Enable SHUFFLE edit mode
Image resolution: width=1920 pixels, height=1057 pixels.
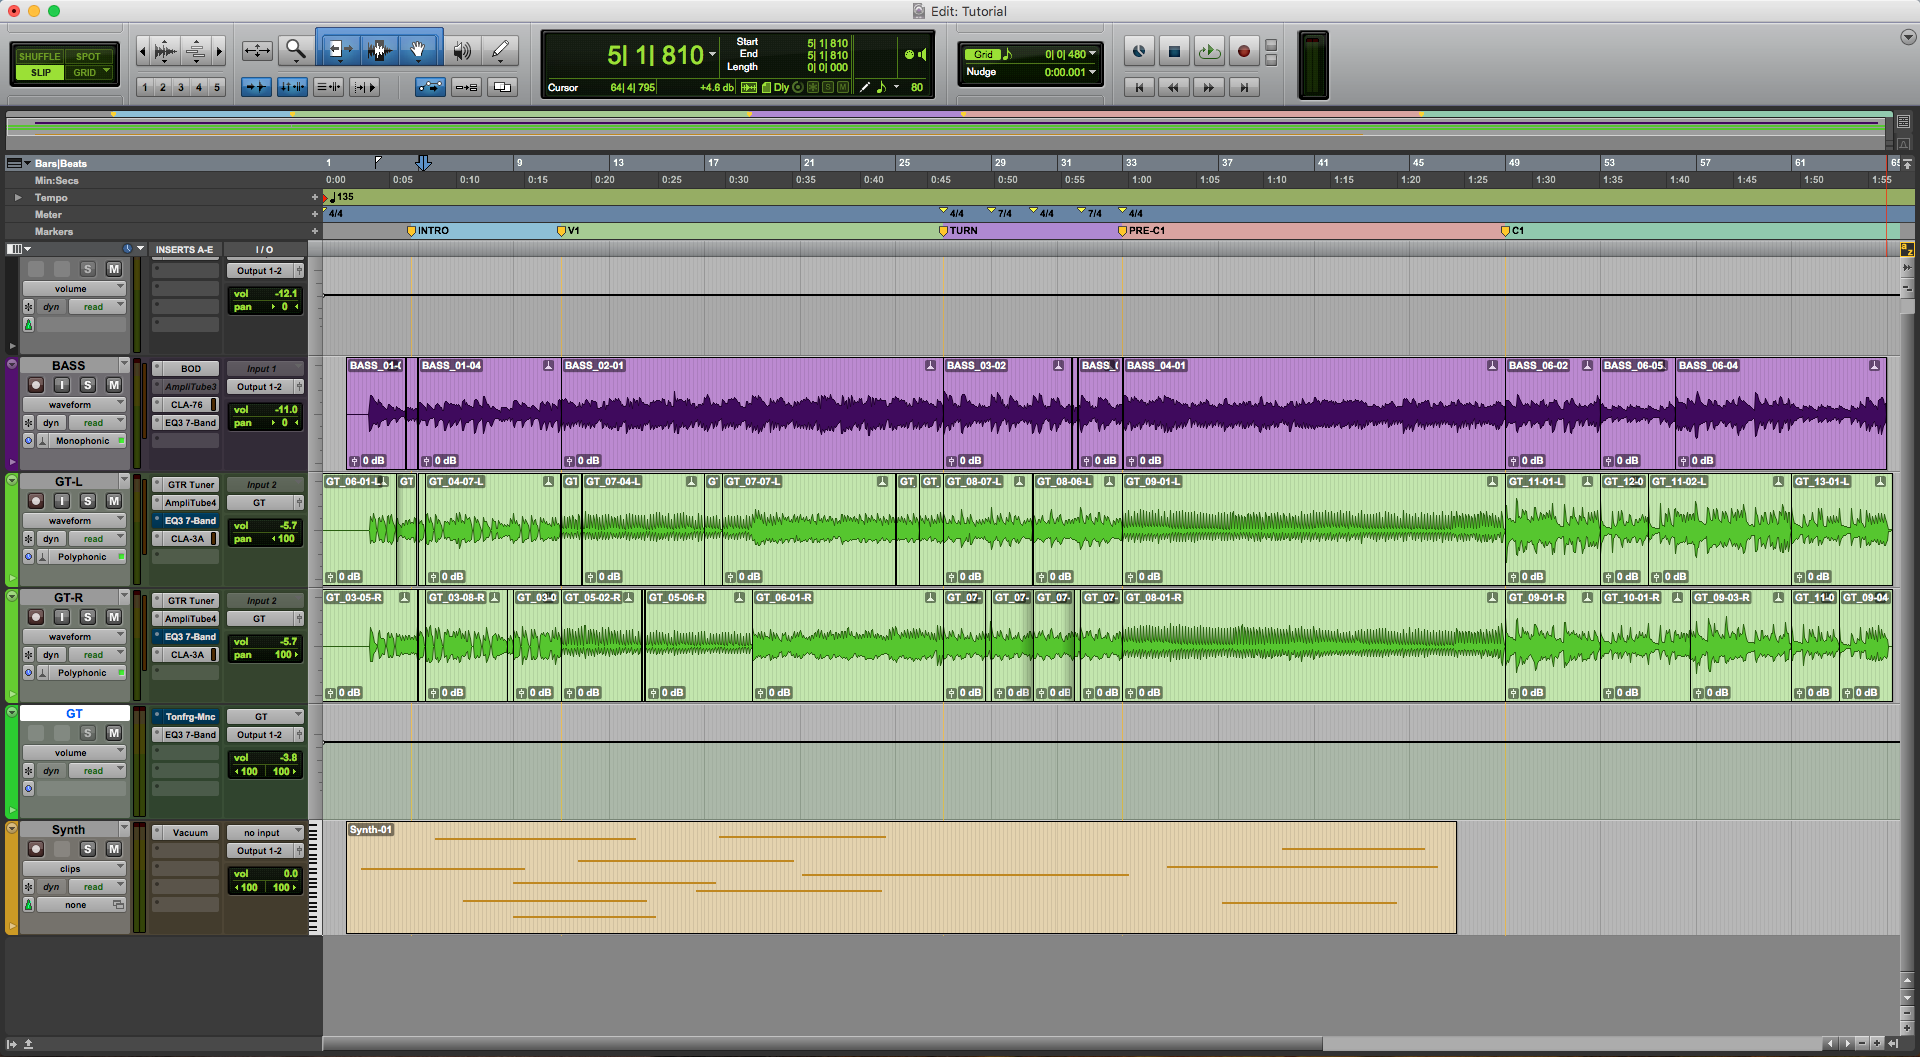pos(40,56)
